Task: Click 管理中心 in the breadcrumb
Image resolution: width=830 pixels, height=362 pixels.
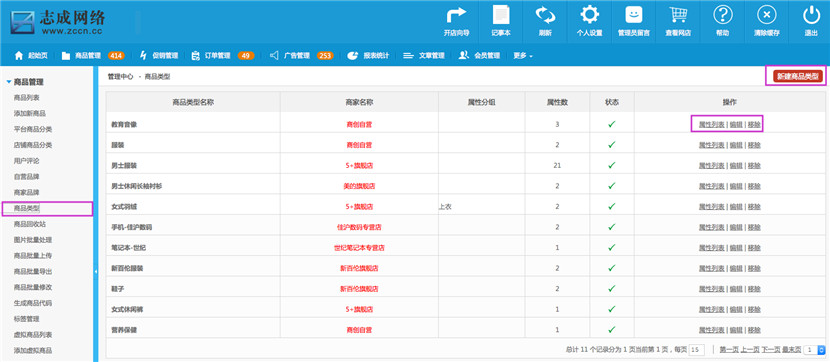Action: (120, 77)
